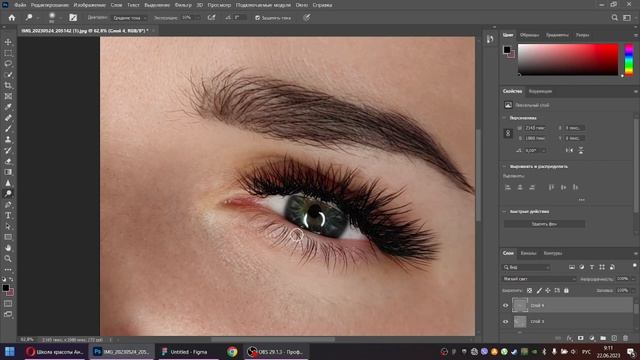Create new layer icon

point(614,338)
